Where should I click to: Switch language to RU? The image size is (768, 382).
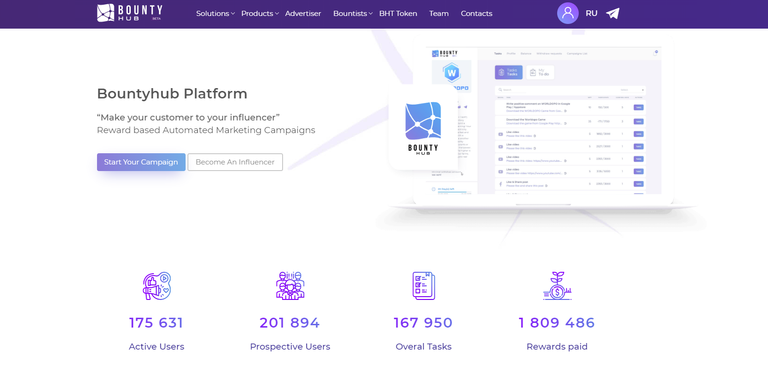click(x=591, y=13)
